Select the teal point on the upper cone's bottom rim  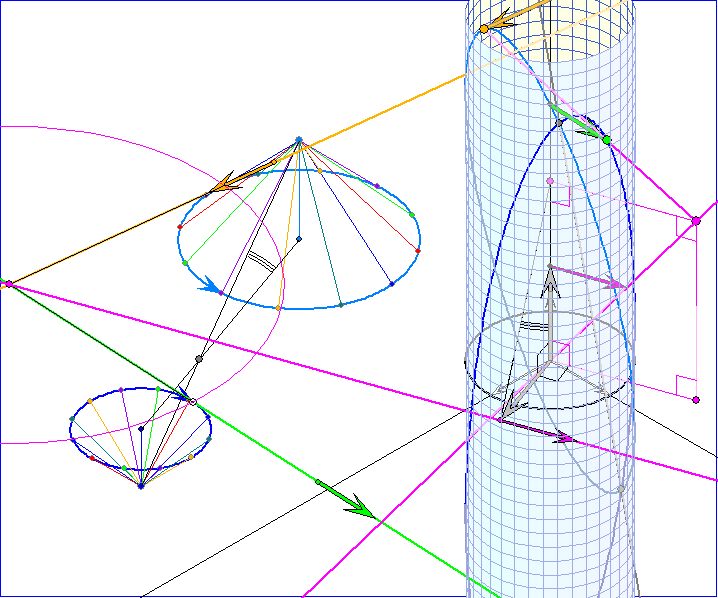[341, 305]
